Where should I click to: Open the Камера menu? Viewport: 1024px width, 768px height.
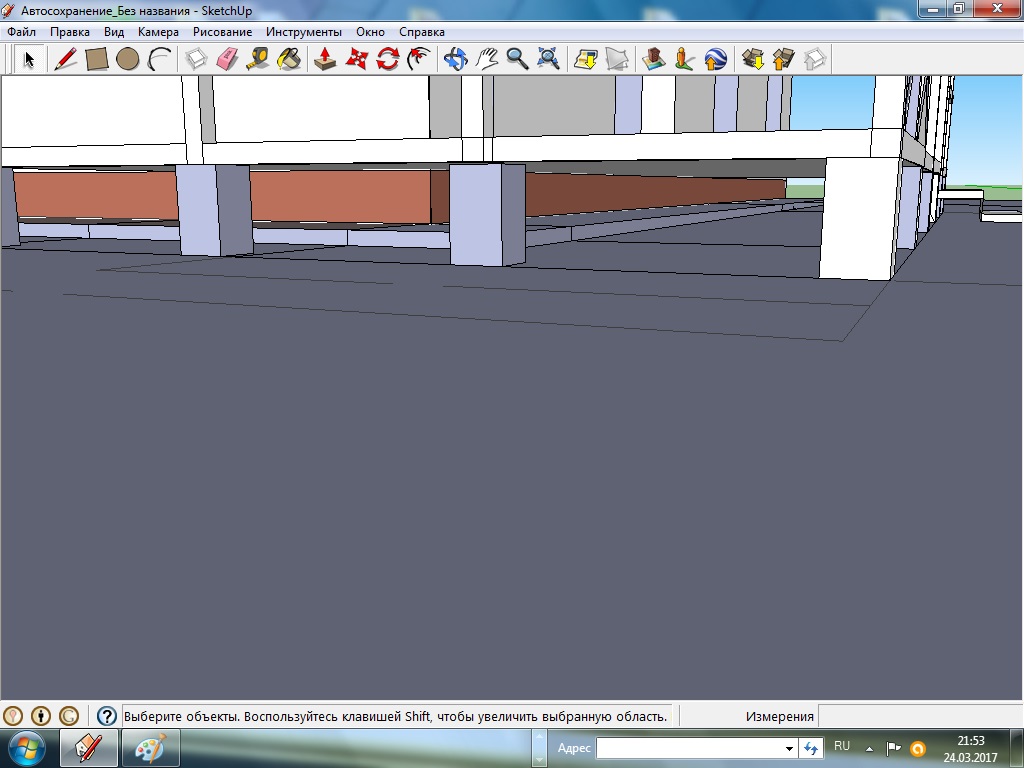pos(158,32)
